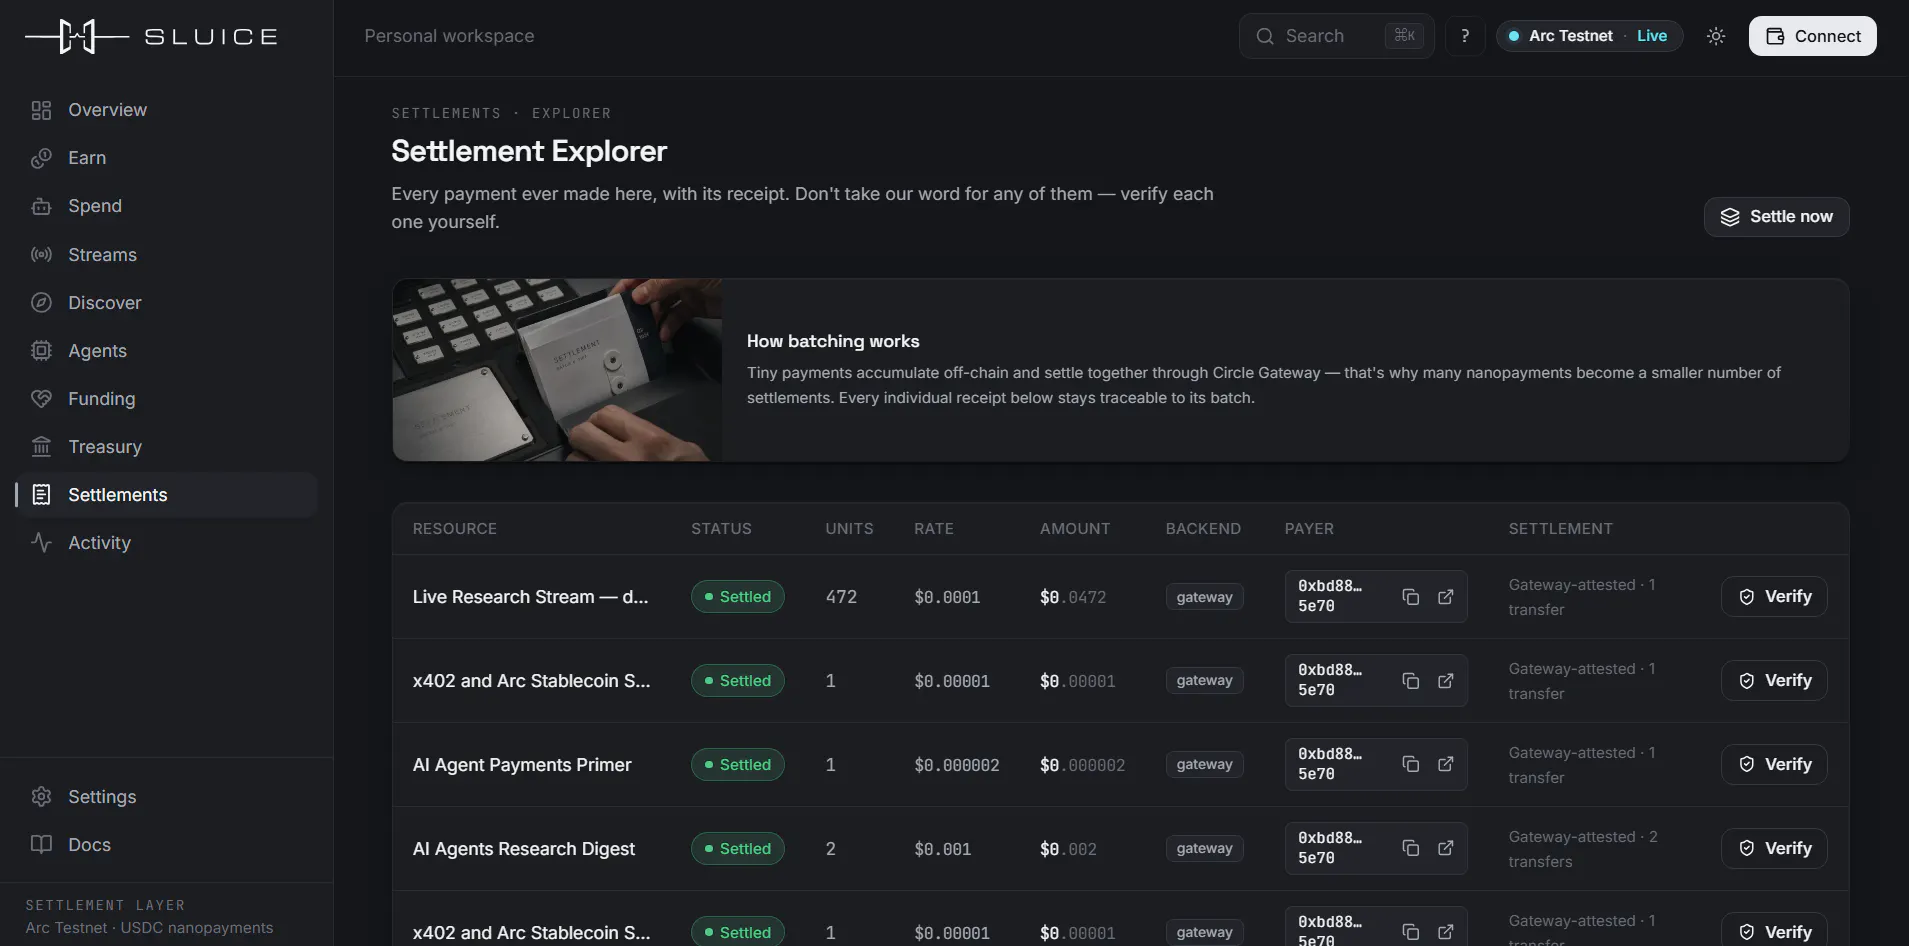
Task: Copy payer address in AI Agents Research Digest row
Action: (1411, 848)
